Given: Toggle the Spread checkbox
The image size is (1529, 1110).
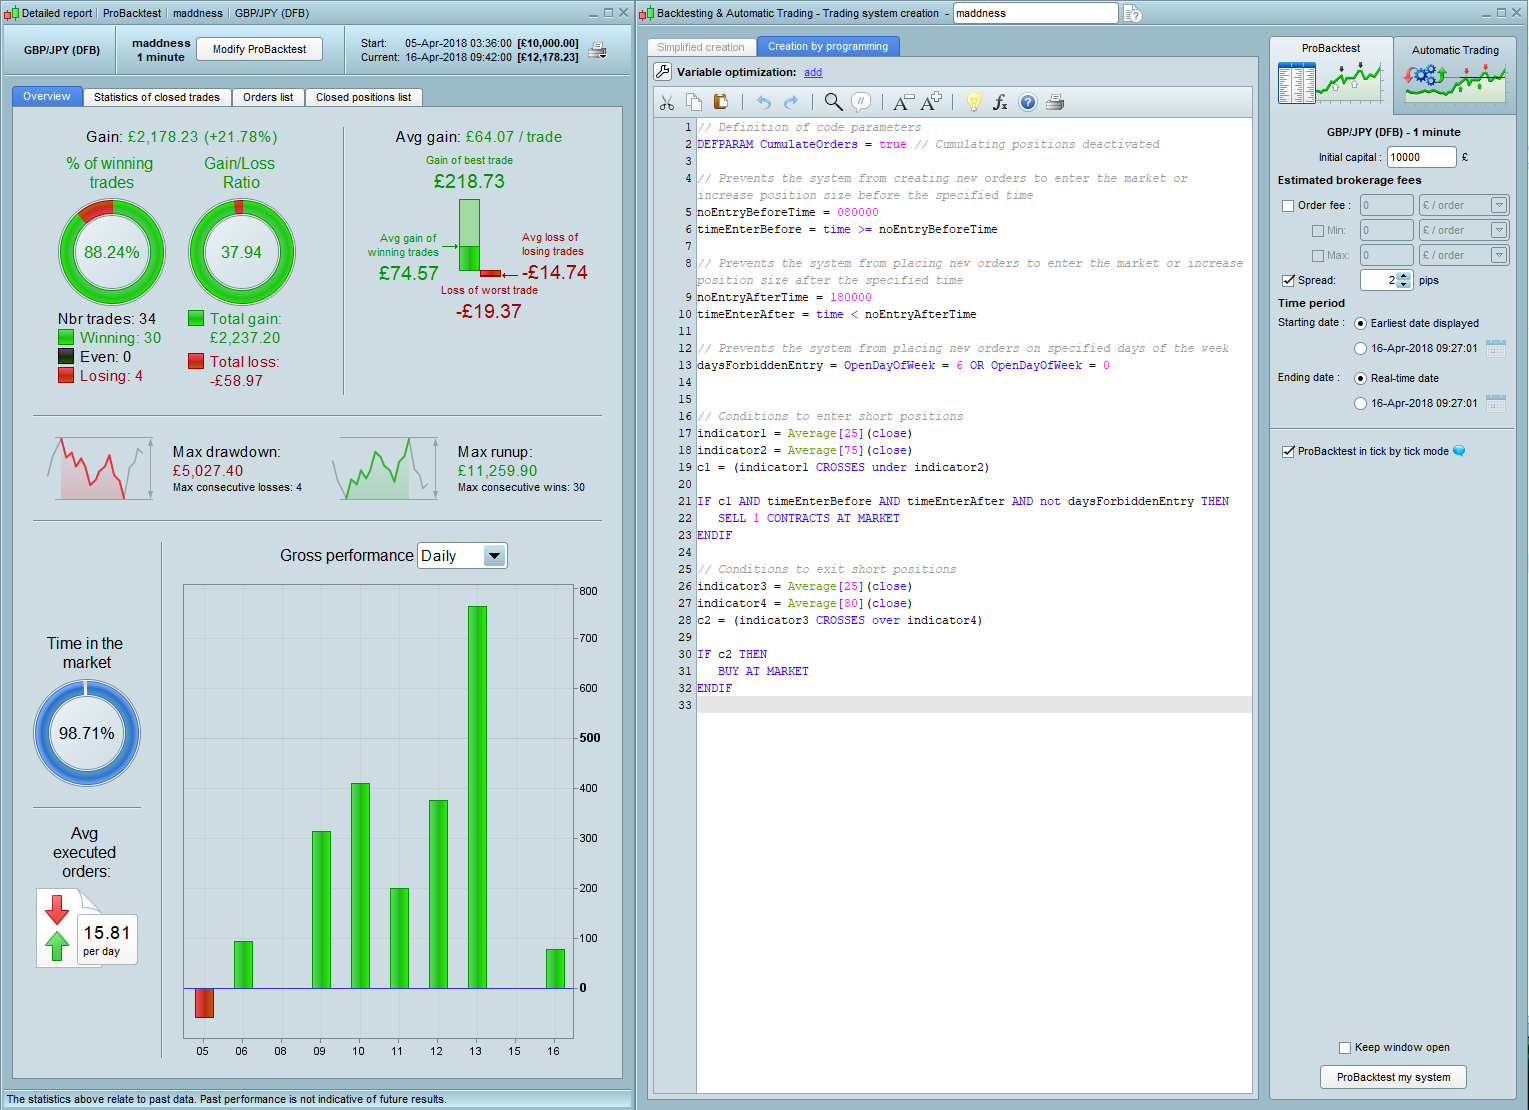Looking at the screenshot, I should click(x=1288, y=281).
